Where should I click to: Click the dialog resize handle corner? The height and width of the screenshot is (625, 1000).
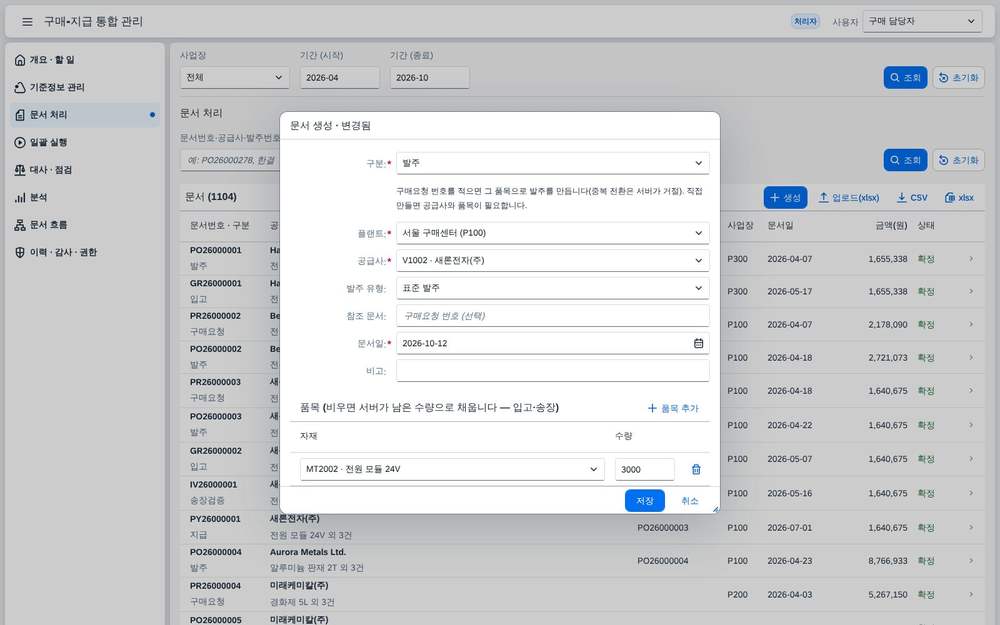pyautogui.click(x=715, y=509)
